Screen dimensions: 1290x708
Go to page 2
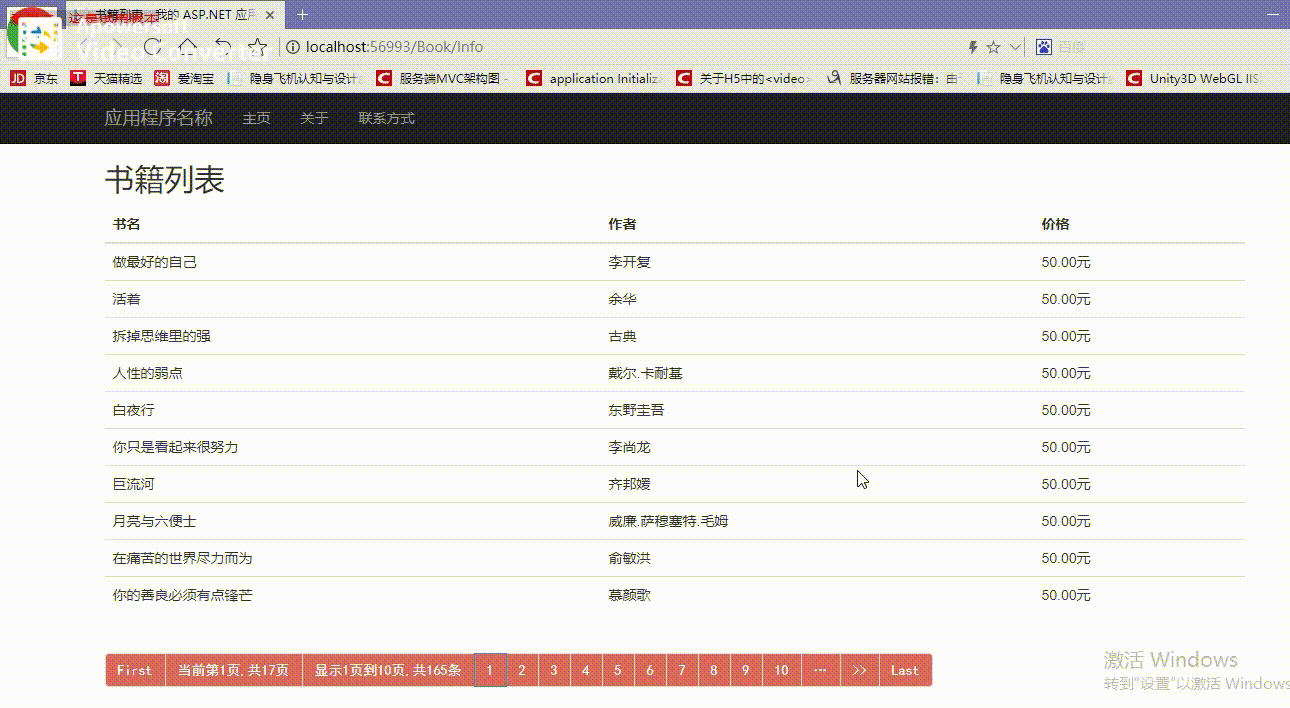[x=522, y=670]
